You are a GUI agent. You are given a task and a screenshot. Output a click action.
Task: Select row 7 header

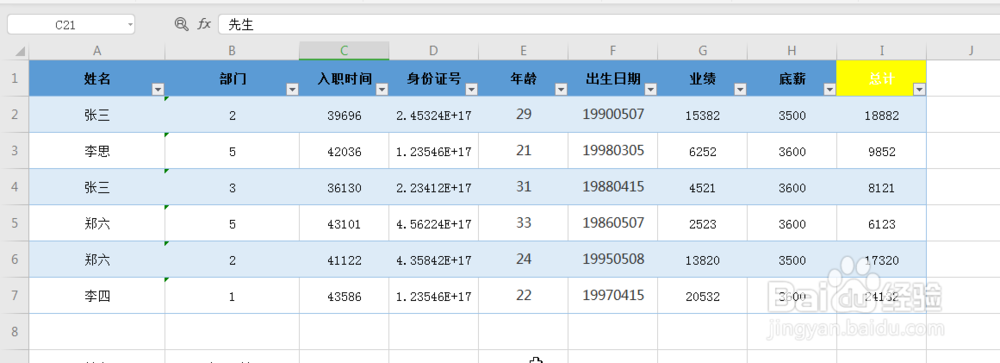pos(15,295)
